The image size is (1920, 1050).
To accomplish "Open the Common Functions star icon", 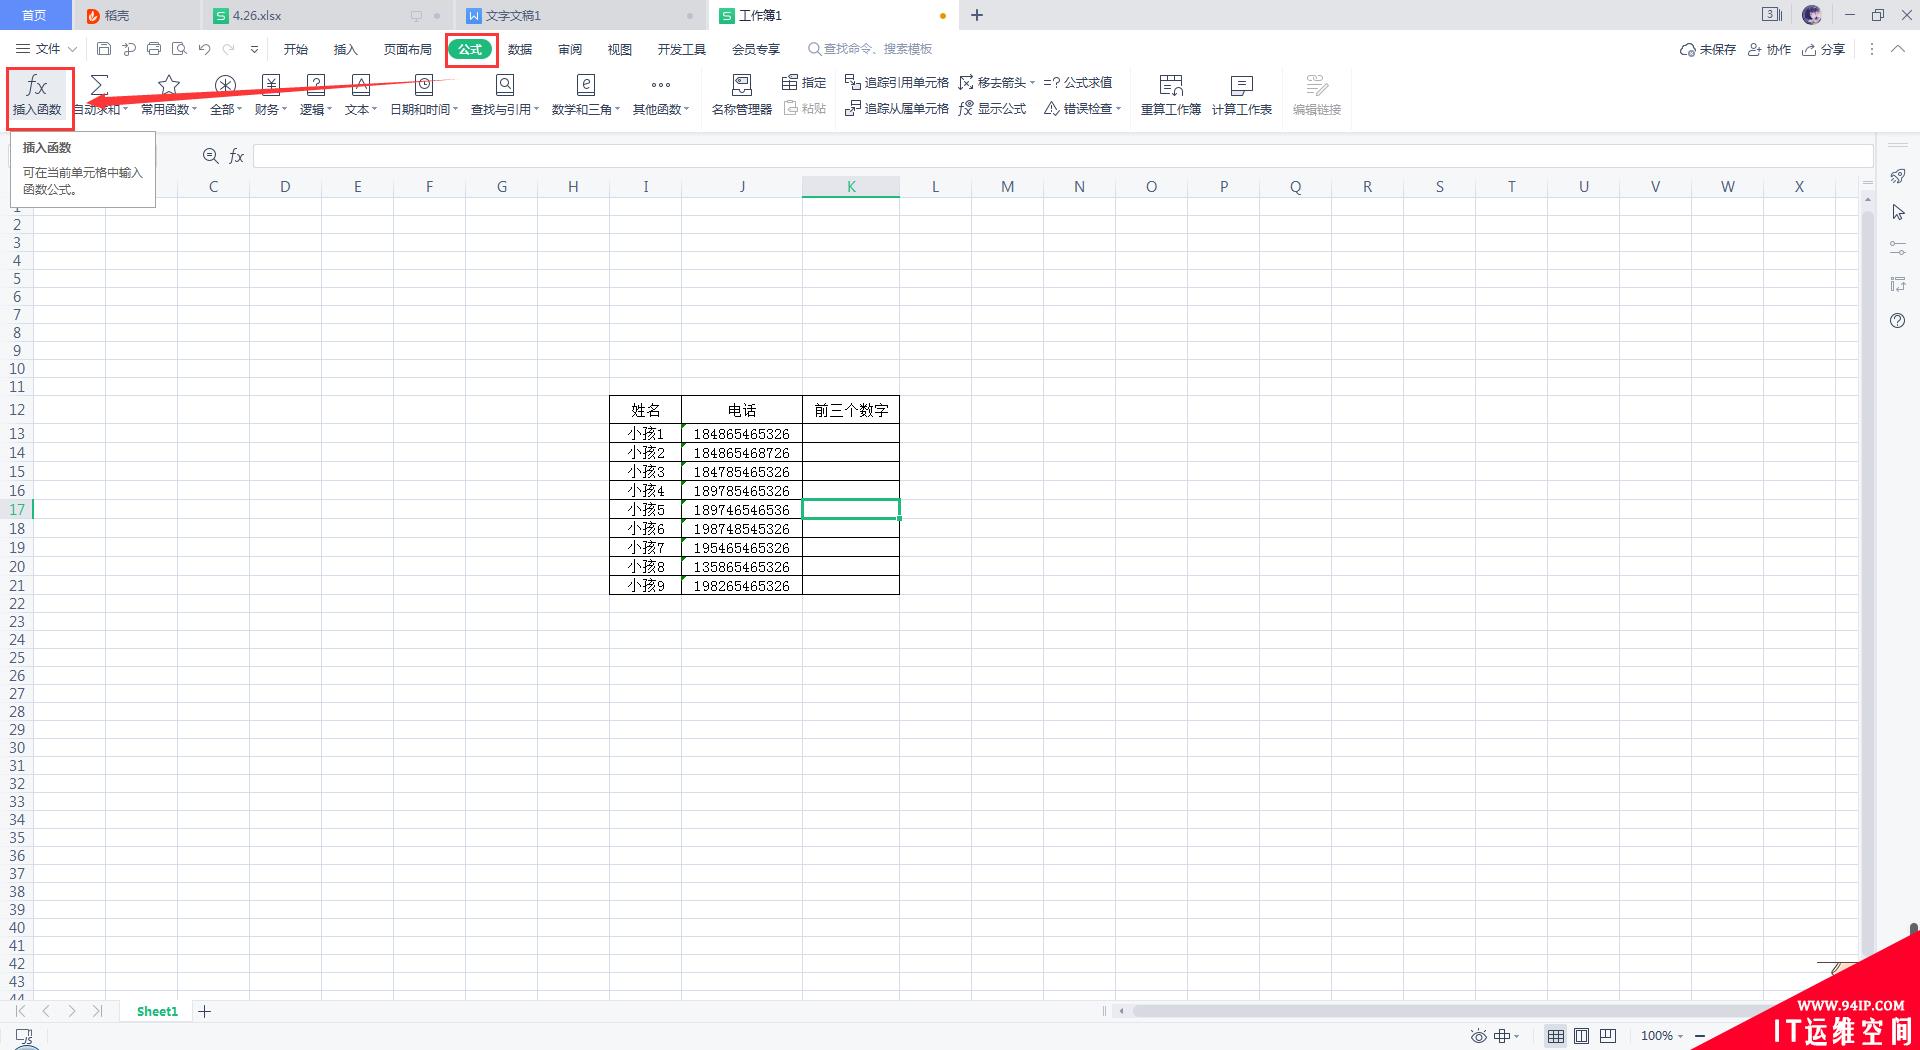I will pyautogui.click(x=169, y=85).
